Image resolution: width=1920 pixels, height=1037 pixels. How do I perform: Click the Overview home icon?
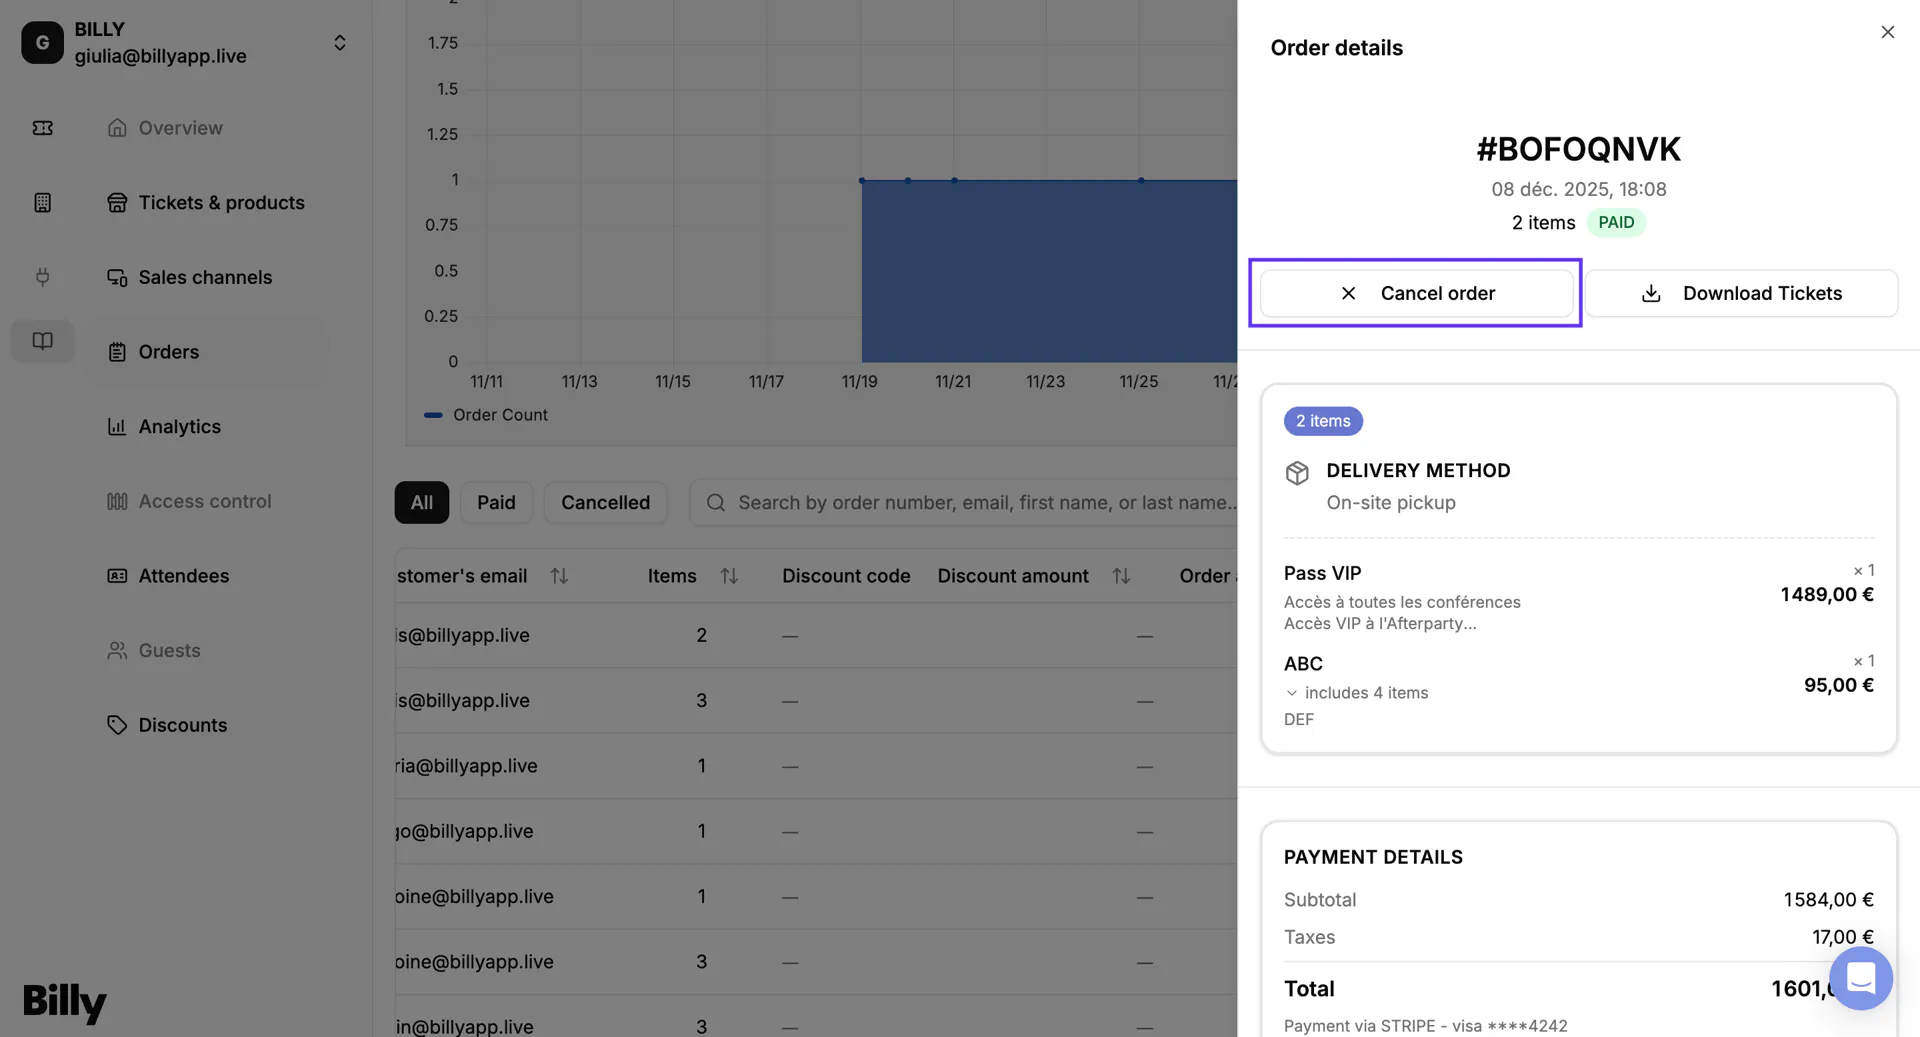117,128
